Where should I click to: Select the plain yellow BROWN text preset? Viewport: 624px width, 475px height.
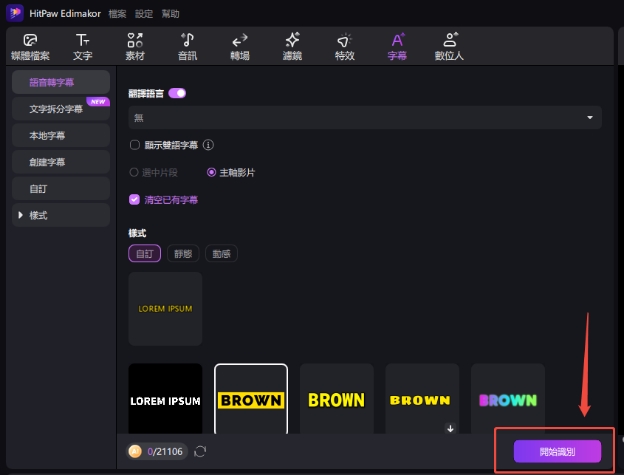(337, 399)
